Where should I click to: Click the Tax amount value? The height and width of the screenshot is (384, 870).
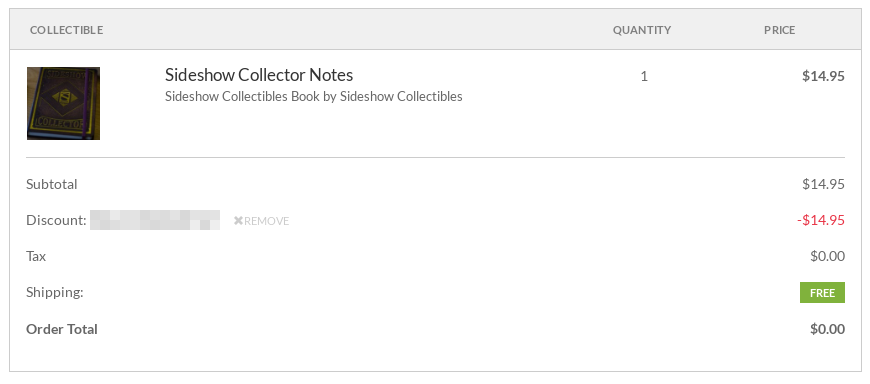point(827,256)
